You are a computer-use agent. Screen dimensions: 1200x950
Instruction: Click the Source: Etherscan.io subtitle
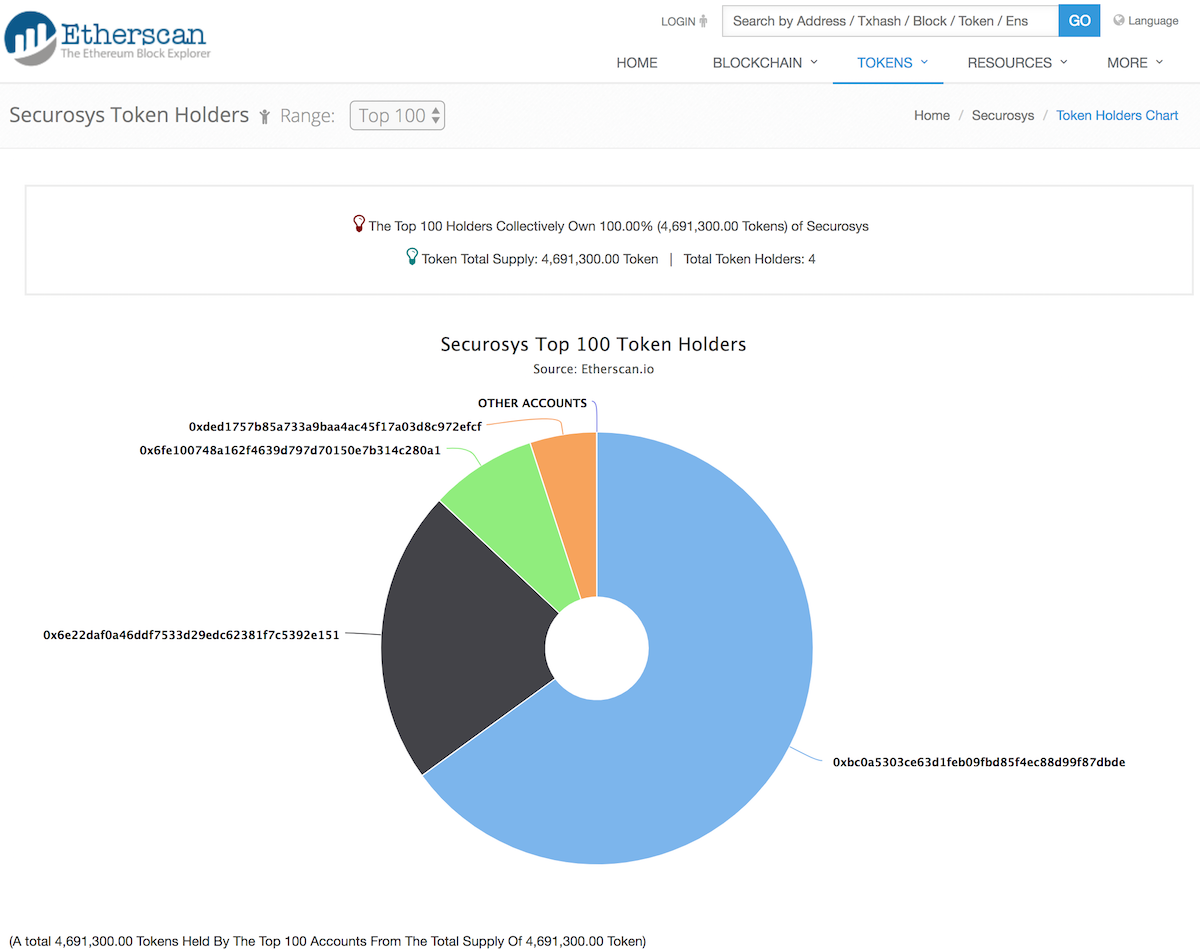pos(594,369)
